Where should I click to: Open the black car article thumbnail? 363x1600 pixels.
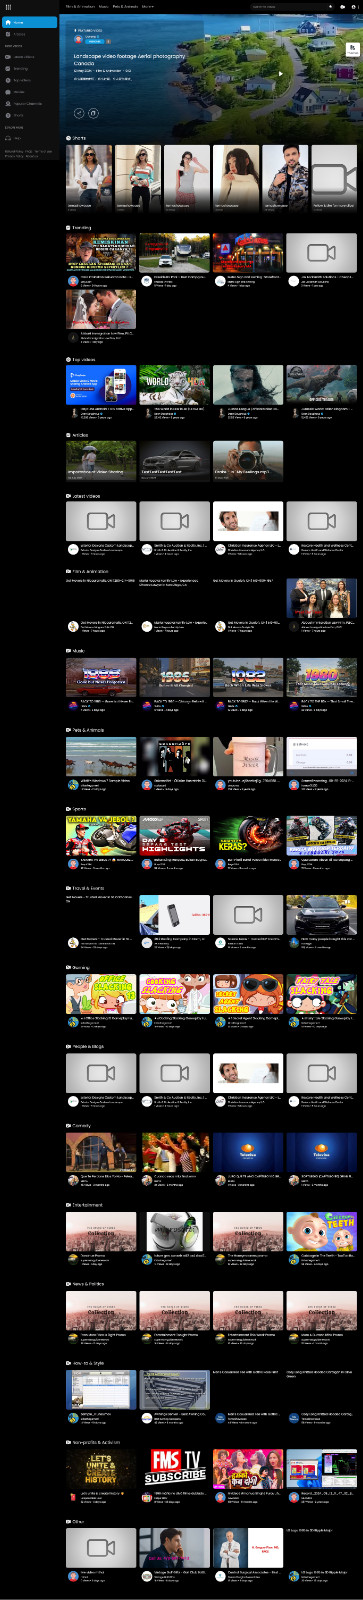(x=175, y=461)
